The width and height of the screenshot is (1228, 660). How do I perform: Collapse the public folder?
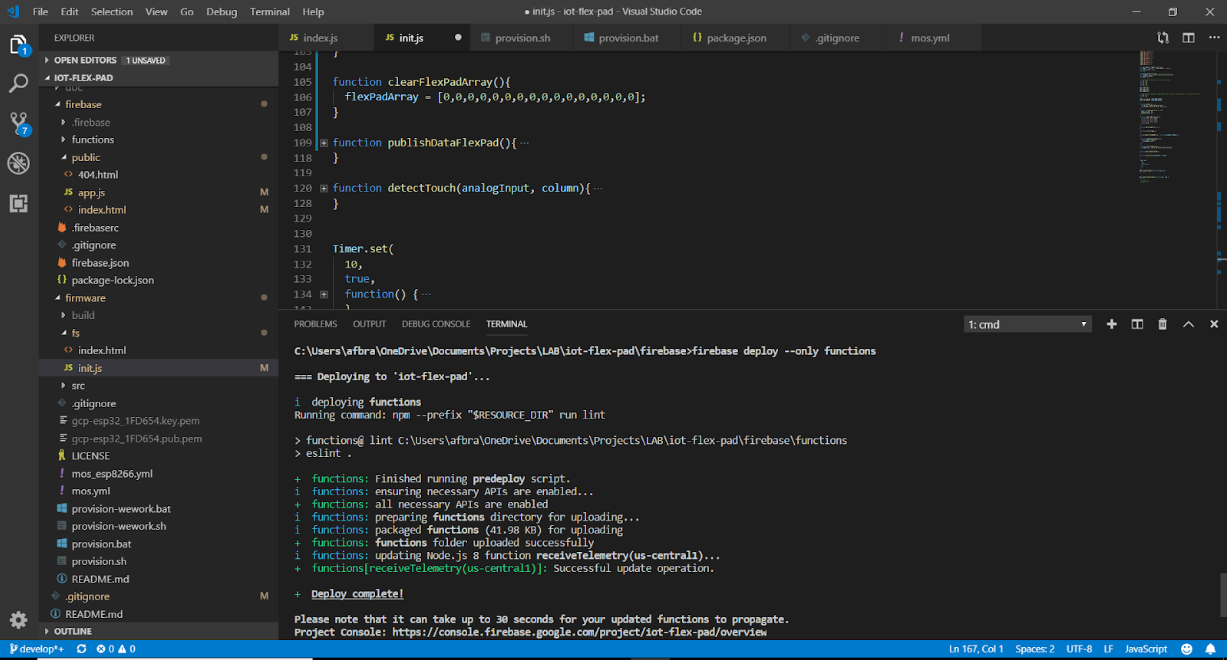(86, 157)
